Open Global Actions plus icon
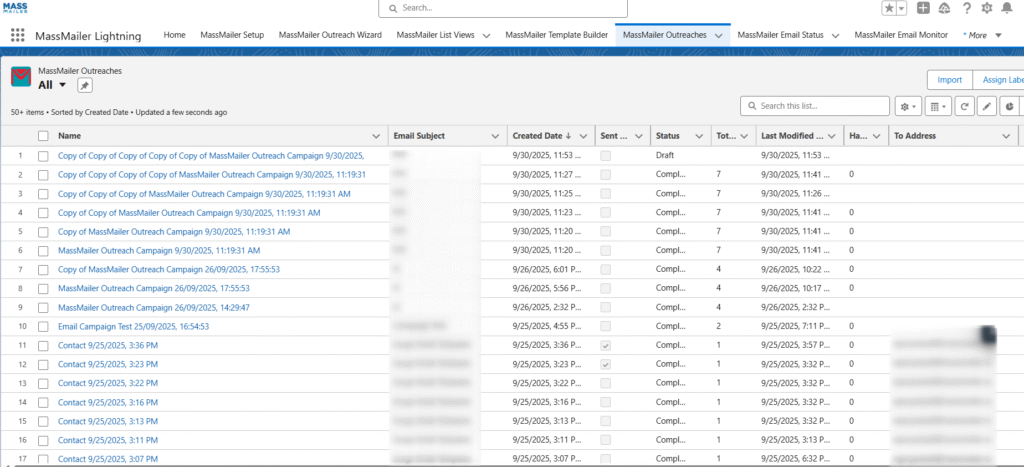 [922, 8]
